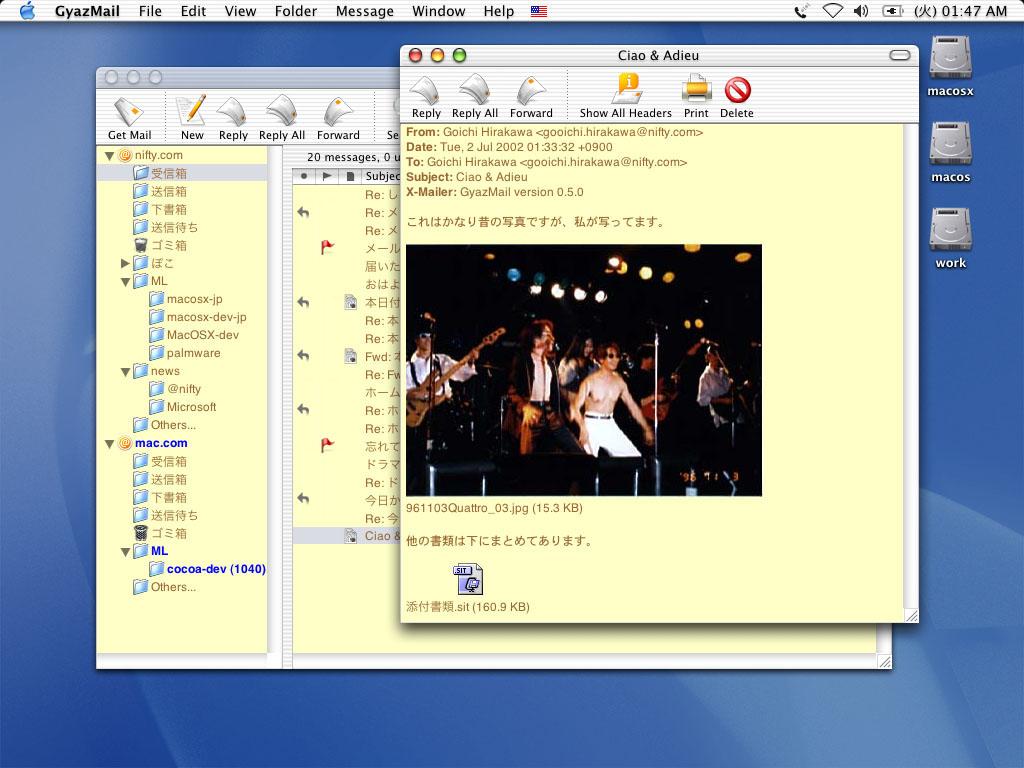The height and width of the screenshot is (768, 1024).
Task: Click flagged メール message row
Action: [346, 248]
